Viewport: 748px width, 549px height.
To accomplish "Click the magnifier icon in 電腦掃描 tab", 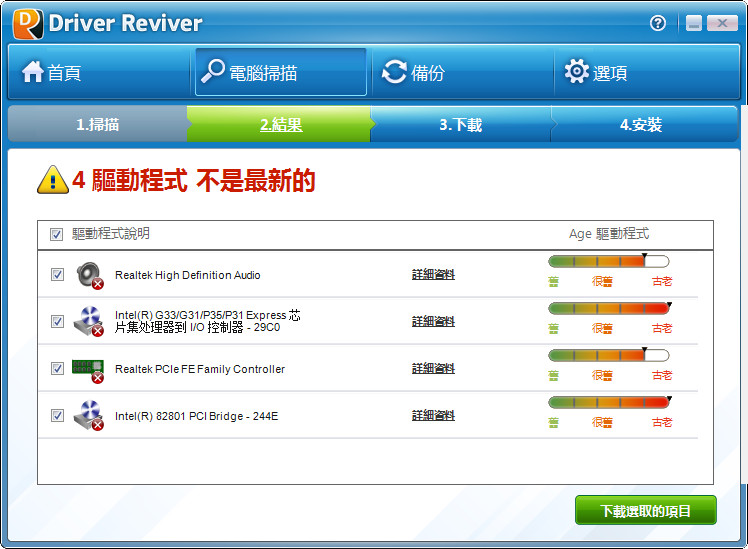I will (212, 71).
